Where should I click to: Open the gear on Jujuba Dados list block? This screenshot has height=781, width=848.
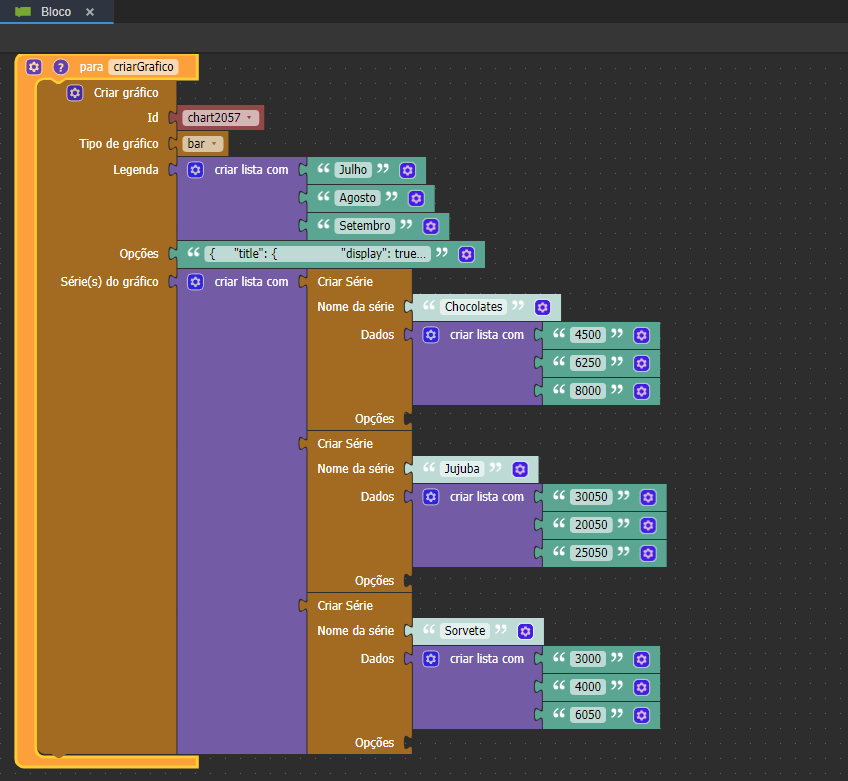(x=430, y=497)
